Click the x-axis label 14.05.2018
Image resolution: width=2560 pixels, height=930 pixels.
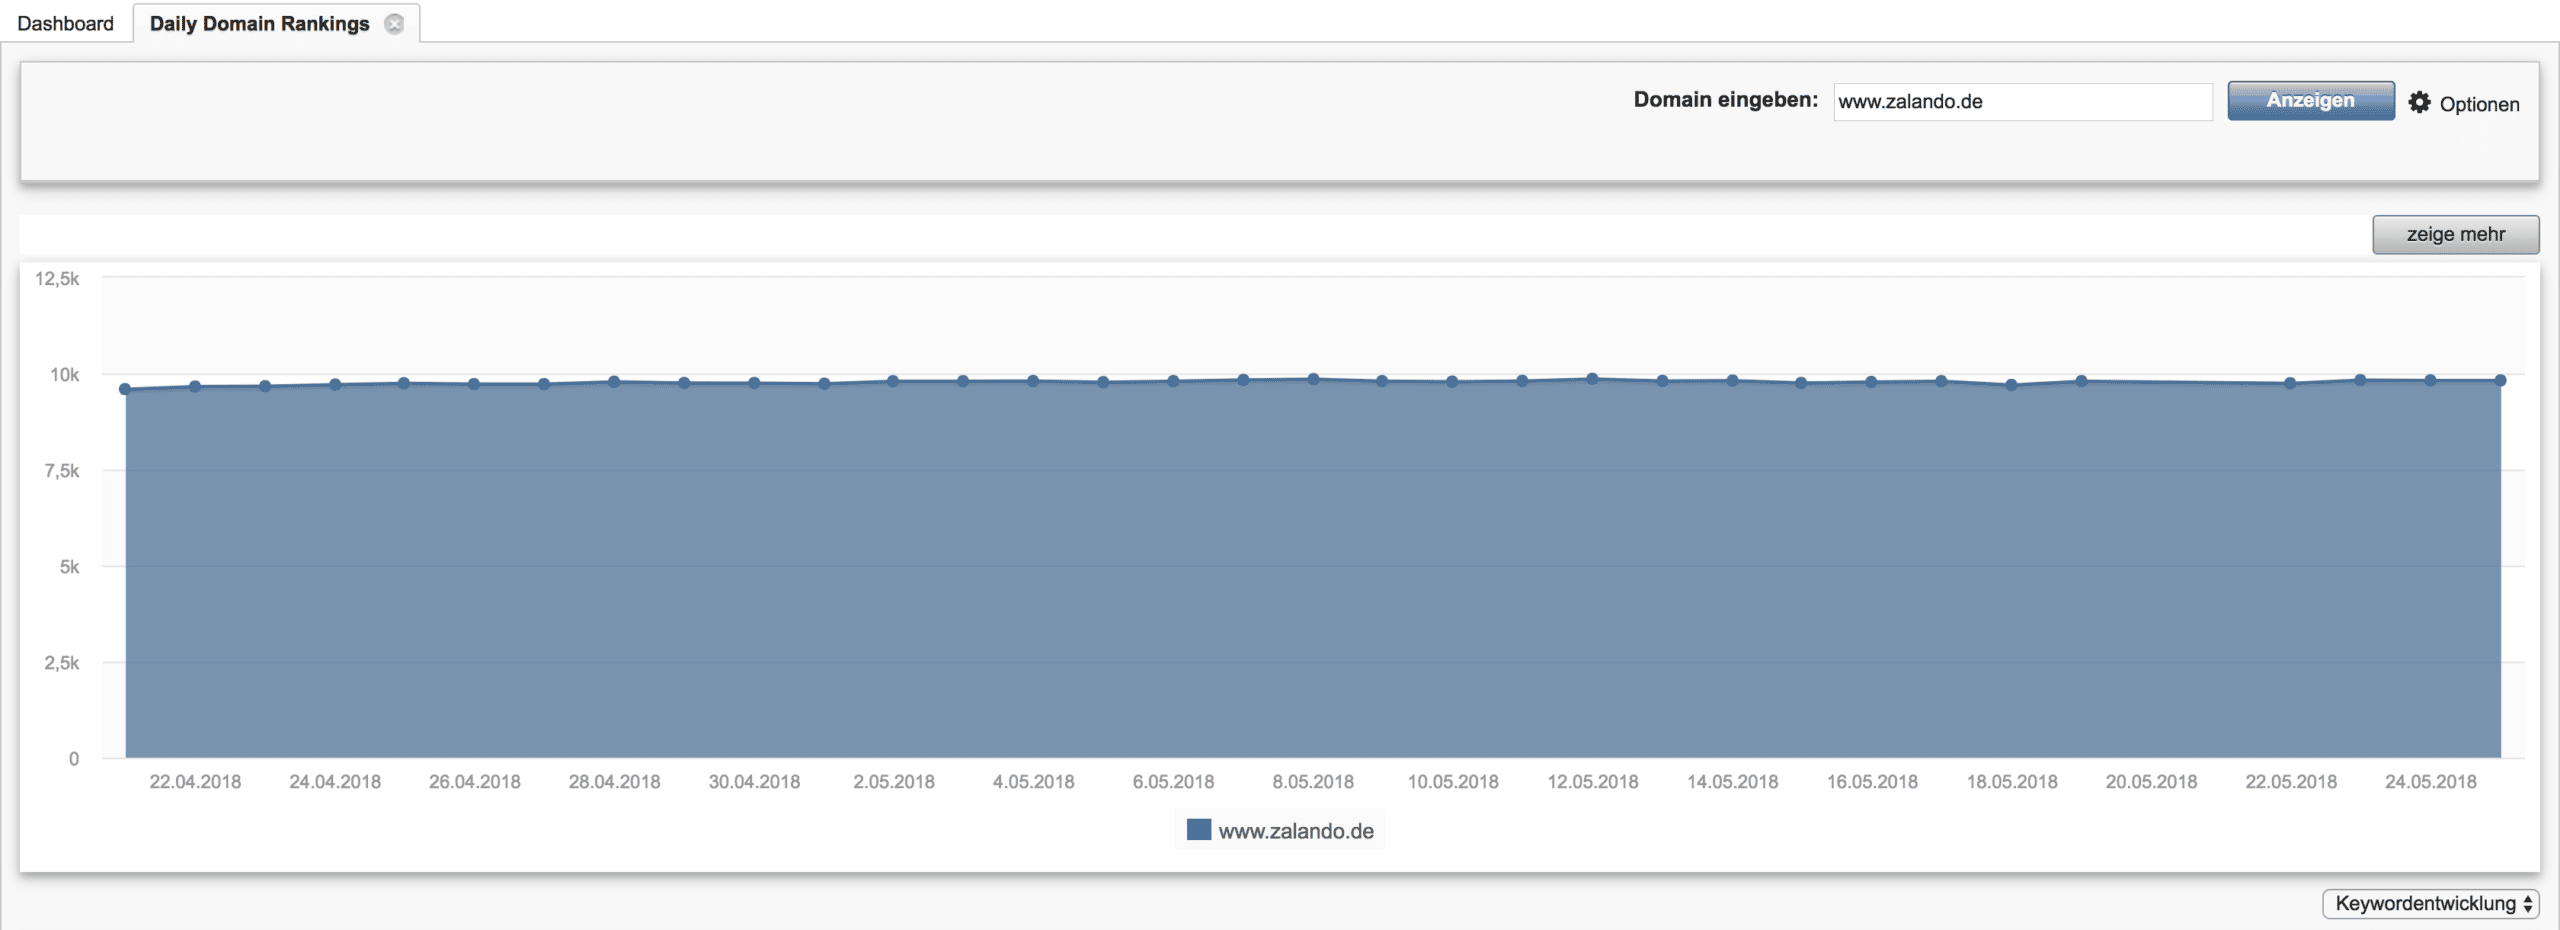click(1732, 782)
